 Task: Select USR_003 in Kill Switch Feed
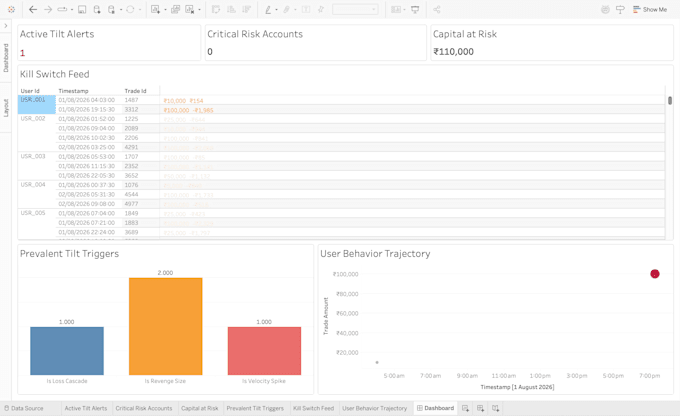point(37,166)
